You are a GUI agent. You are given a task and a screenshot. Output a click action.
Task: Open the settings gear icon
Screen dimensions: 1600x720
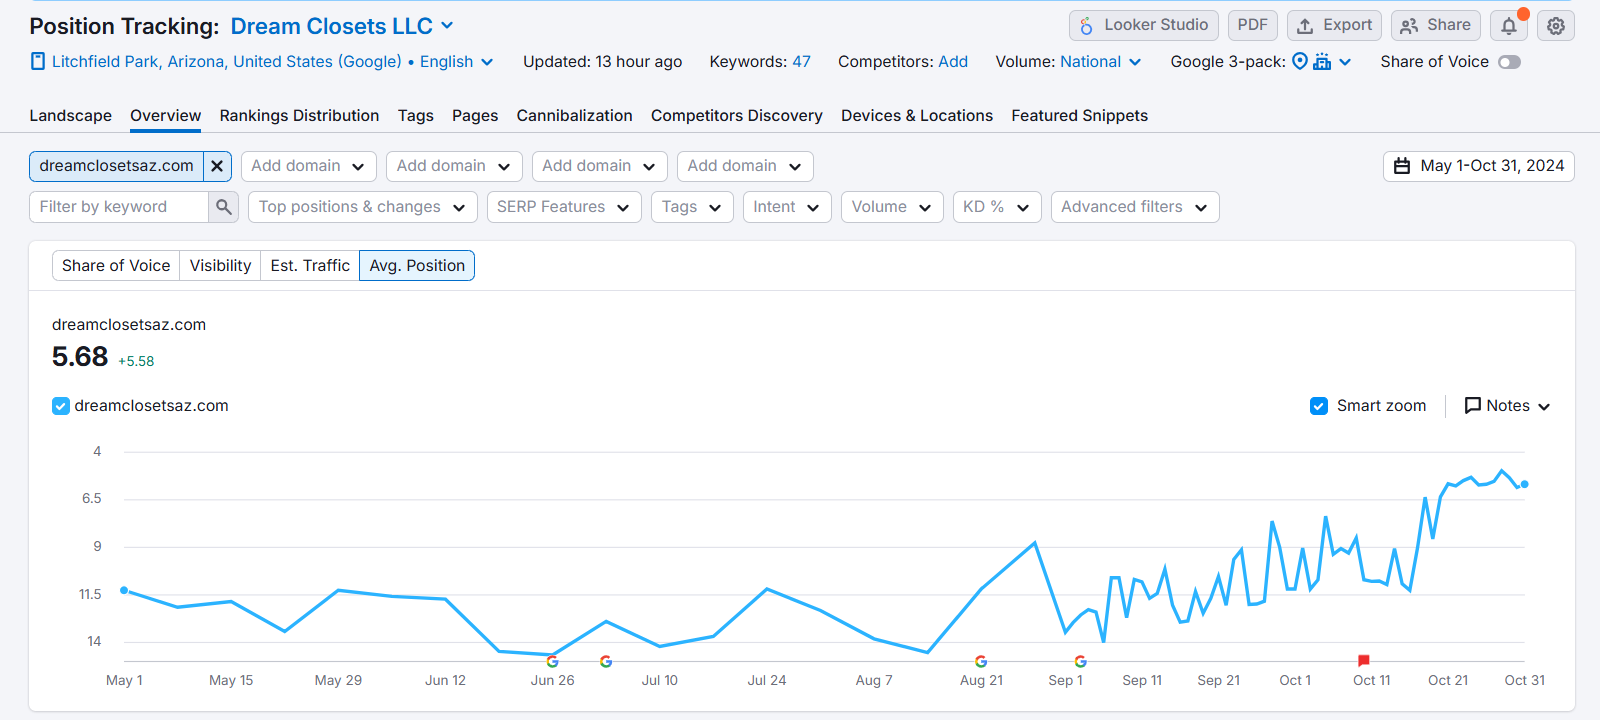(1556, 26)
